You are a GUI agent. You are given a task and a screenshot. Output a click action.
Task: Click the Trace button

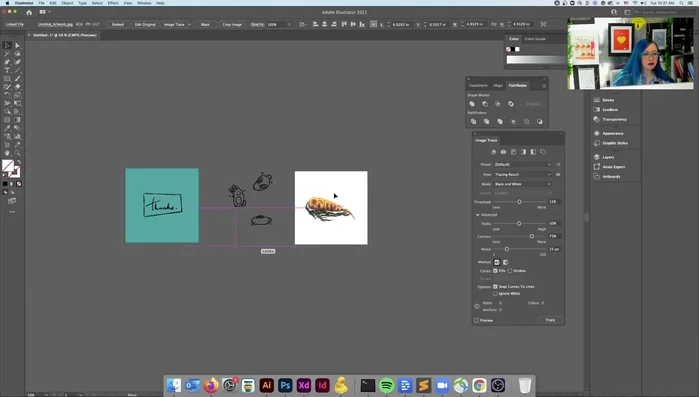(x=550, y=320)
